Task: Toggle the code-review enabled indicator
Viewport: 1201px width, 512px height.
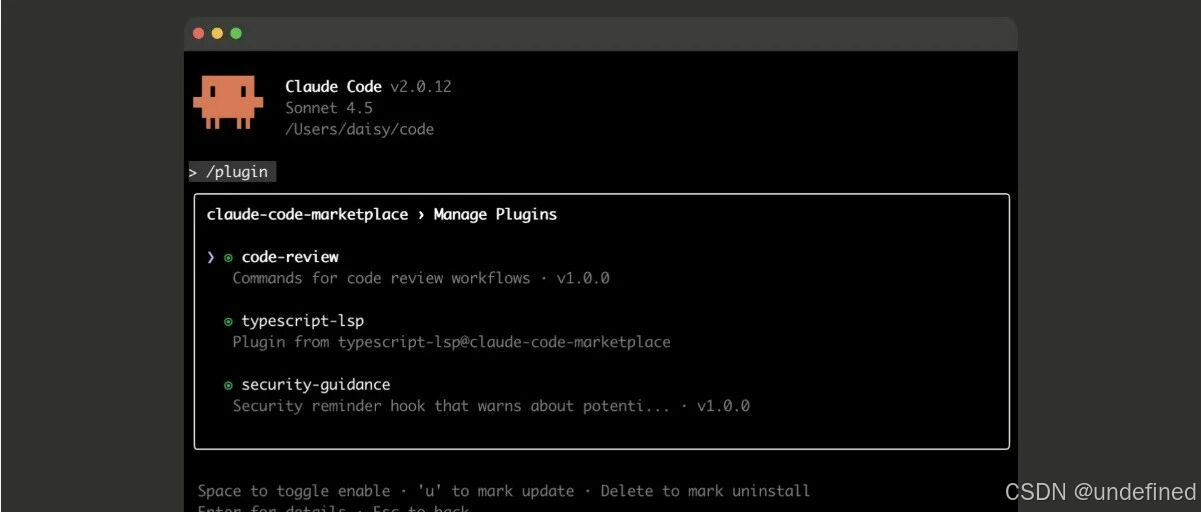Action: click(x=229, y=258)
